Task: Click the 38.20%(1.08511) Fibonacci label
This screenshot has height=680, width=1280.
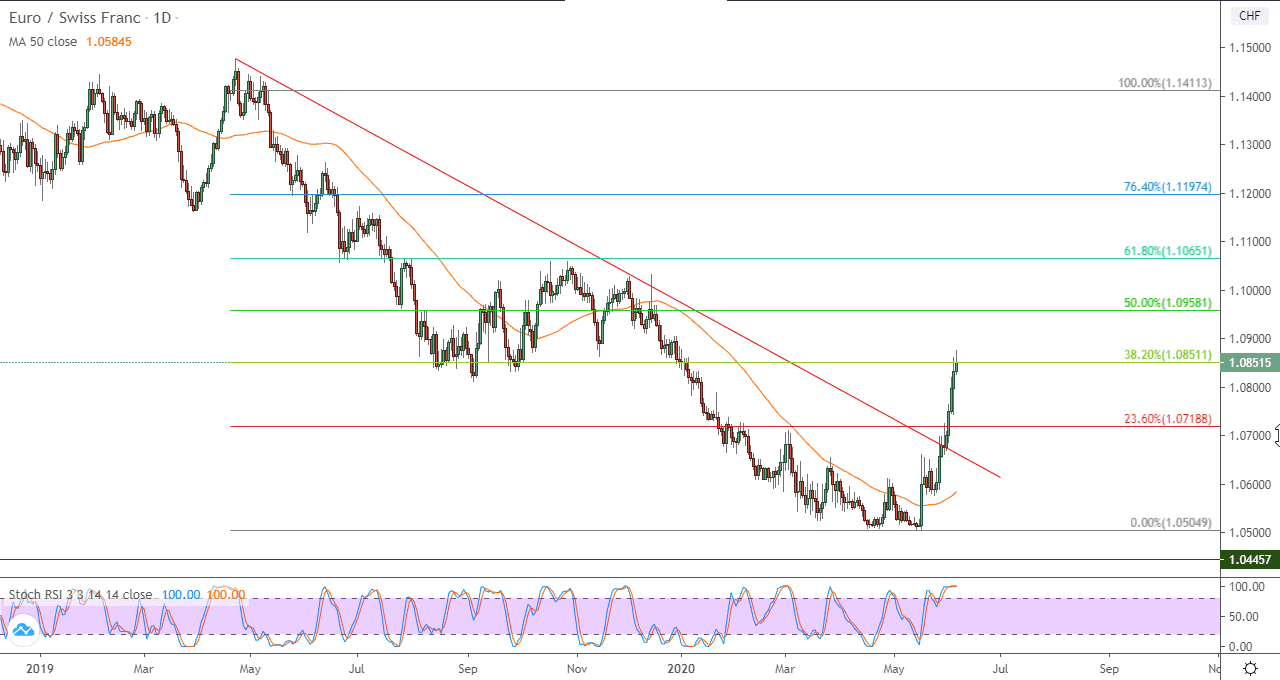Action: 1168,355
